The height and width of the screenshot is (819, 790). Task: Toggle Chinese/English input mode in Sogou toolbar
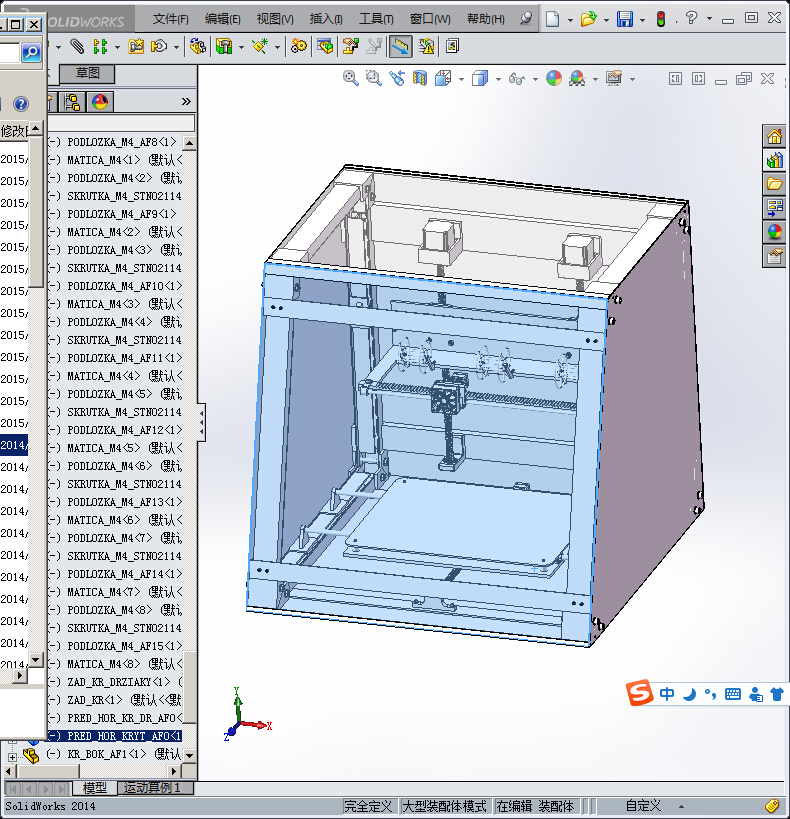click(667, 694)
